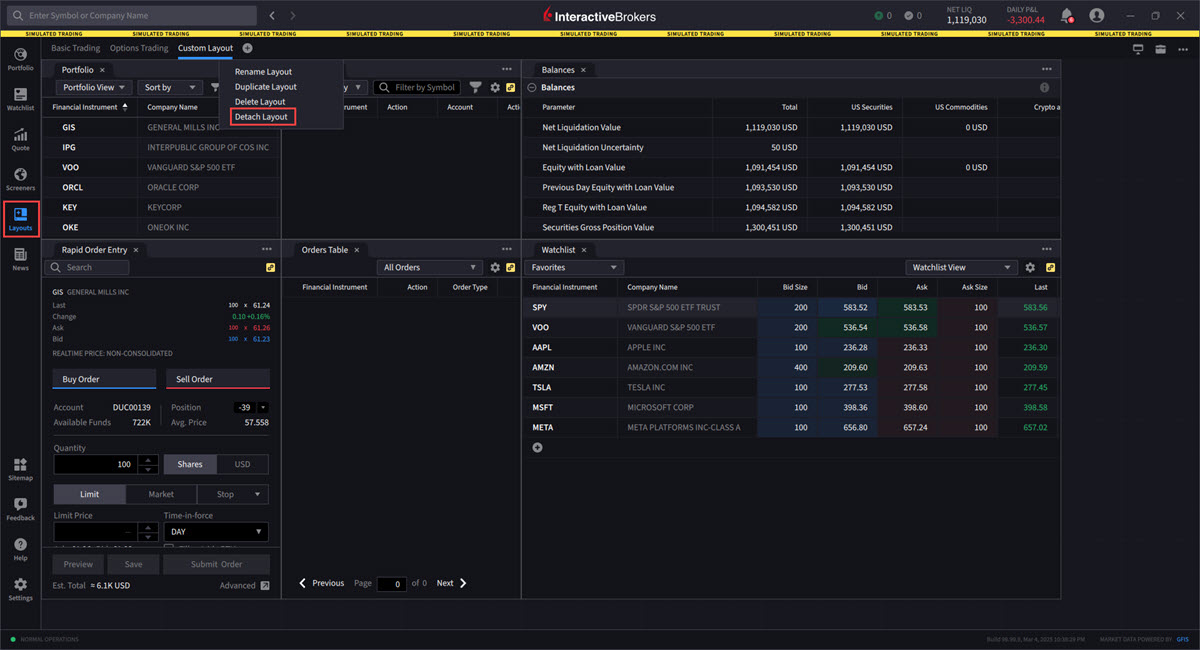Click the Preview button

coord(79,564)
